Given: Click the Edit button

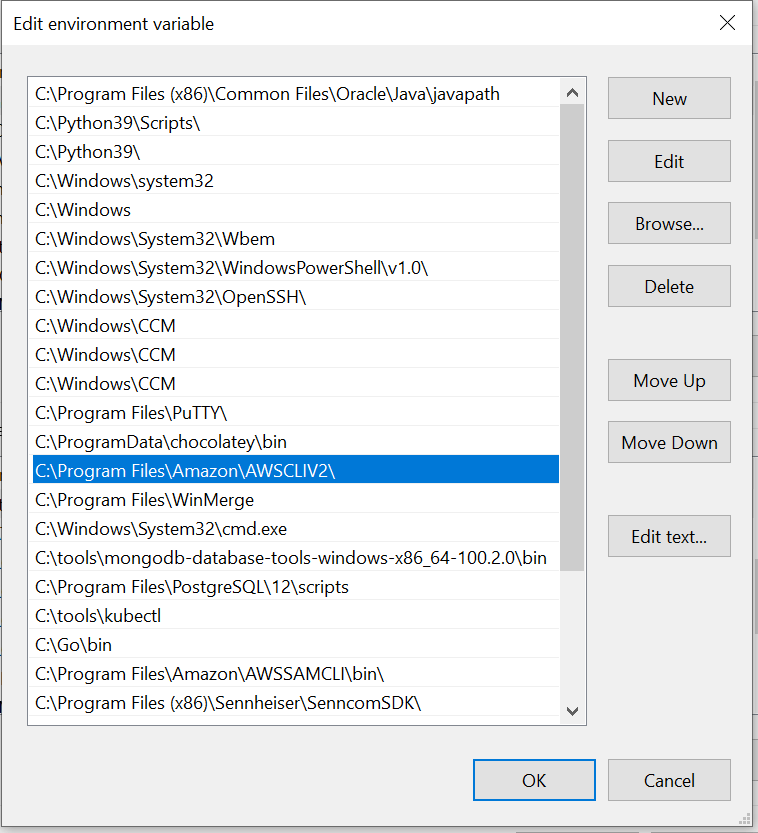Looking at the screenshot, I should point(668,161).
